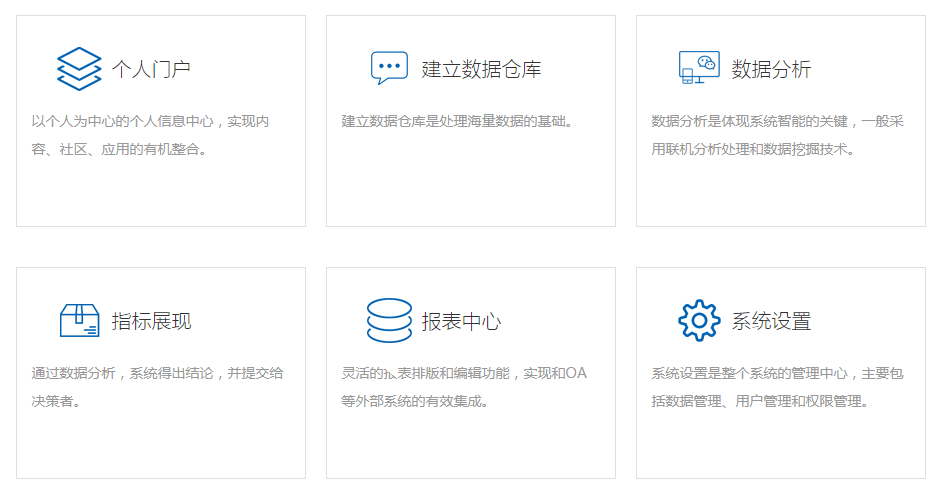
Task: Select the 数据分析 heading
Action: (x=771, y=69)
